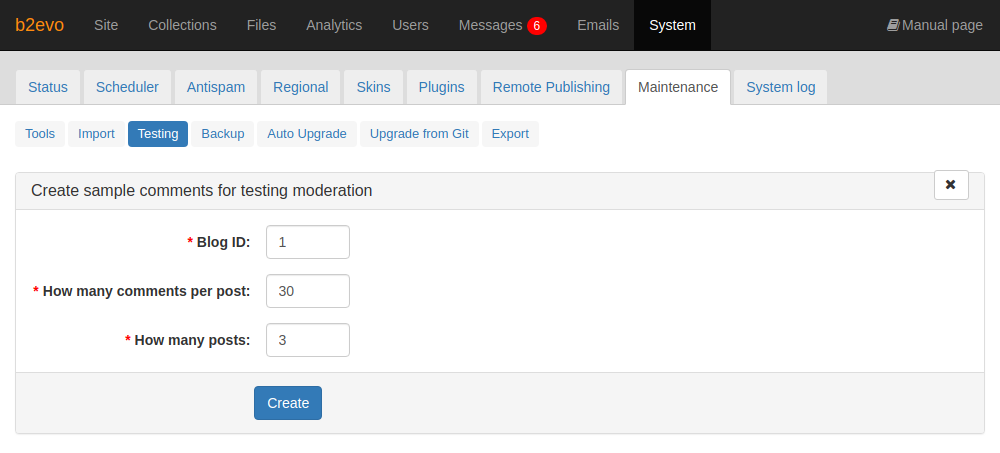
Task: Click the red messages count badge
Action: point(536,26)
